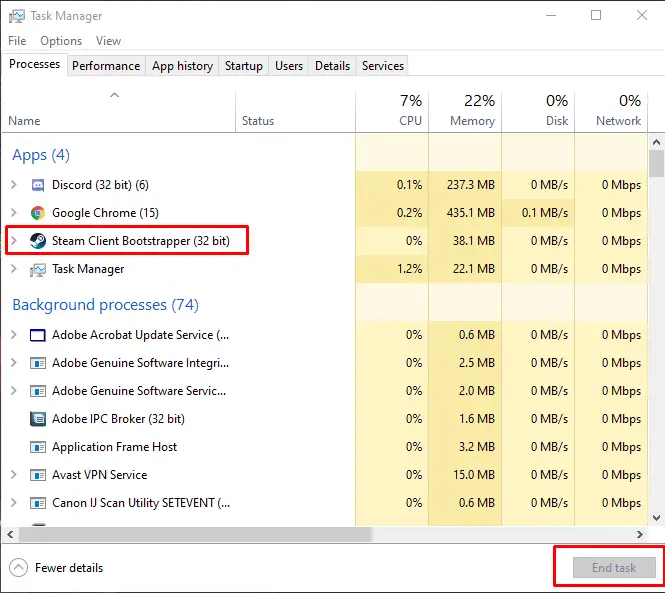Screen dimensions: 665x593
Task: Click the horizontal scrollbar thumb
Action: [x=196, y=534]
